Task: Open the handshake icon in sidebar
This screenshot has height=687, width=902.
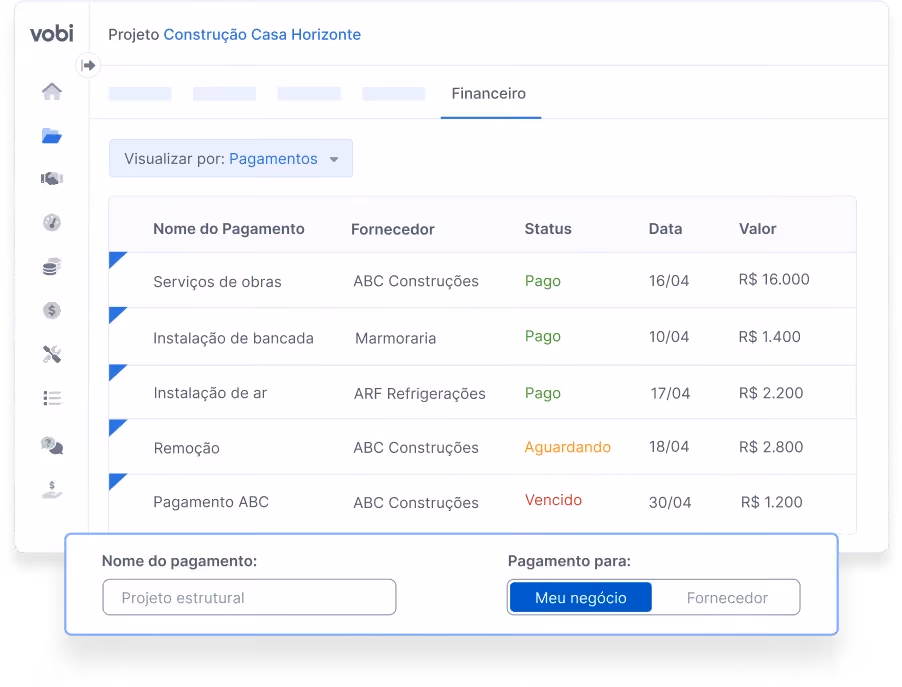Action: (x=52, y=179)
